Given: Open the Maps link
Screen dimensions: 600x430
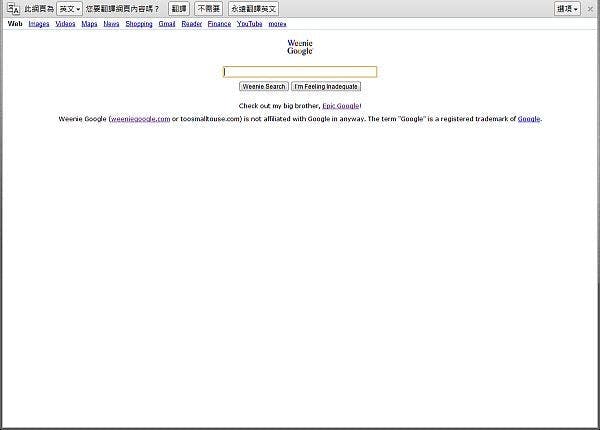Looking at the screenshot, I should click(89, 24).
